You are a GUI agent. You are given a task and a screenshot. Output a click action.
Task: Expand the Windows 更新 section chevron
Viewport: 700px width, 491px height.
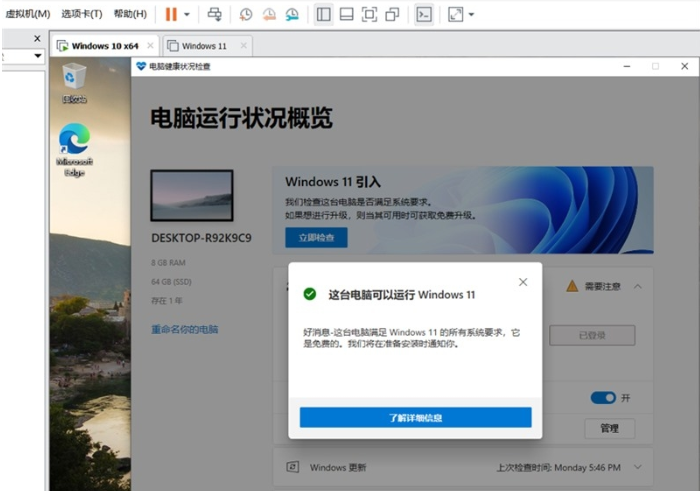(638, 467)
